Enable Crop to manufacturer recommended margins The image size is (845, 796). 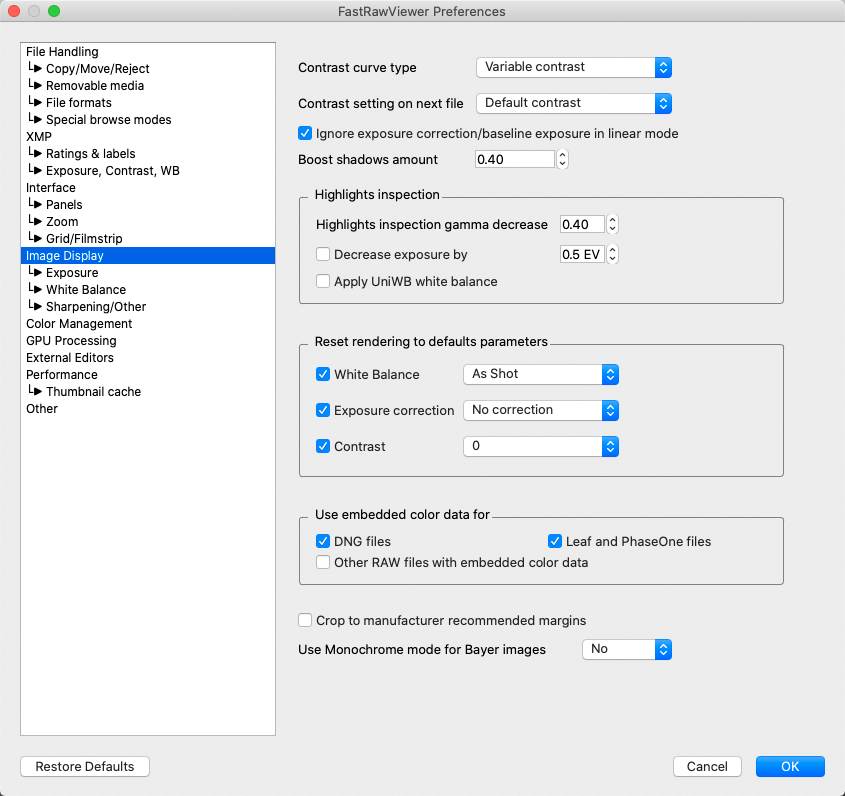pyautogui.click(x=306, y=621)
